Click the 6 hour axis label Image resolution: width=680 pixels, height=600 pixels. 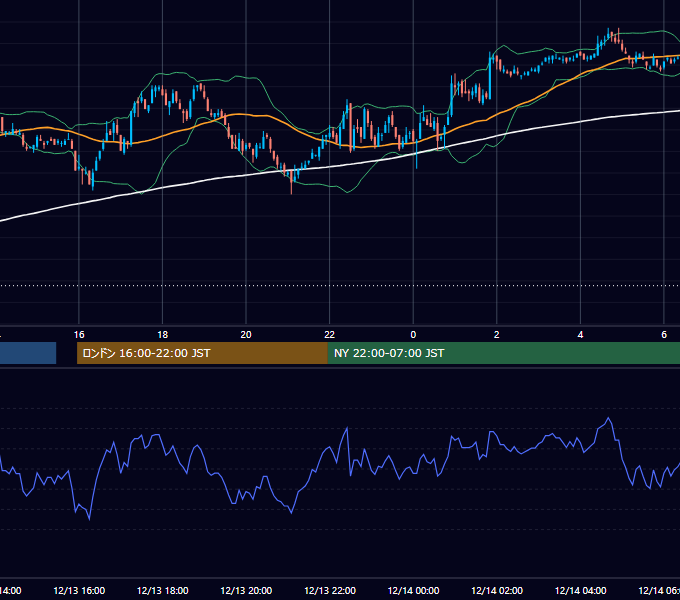(x=664, y=335)
